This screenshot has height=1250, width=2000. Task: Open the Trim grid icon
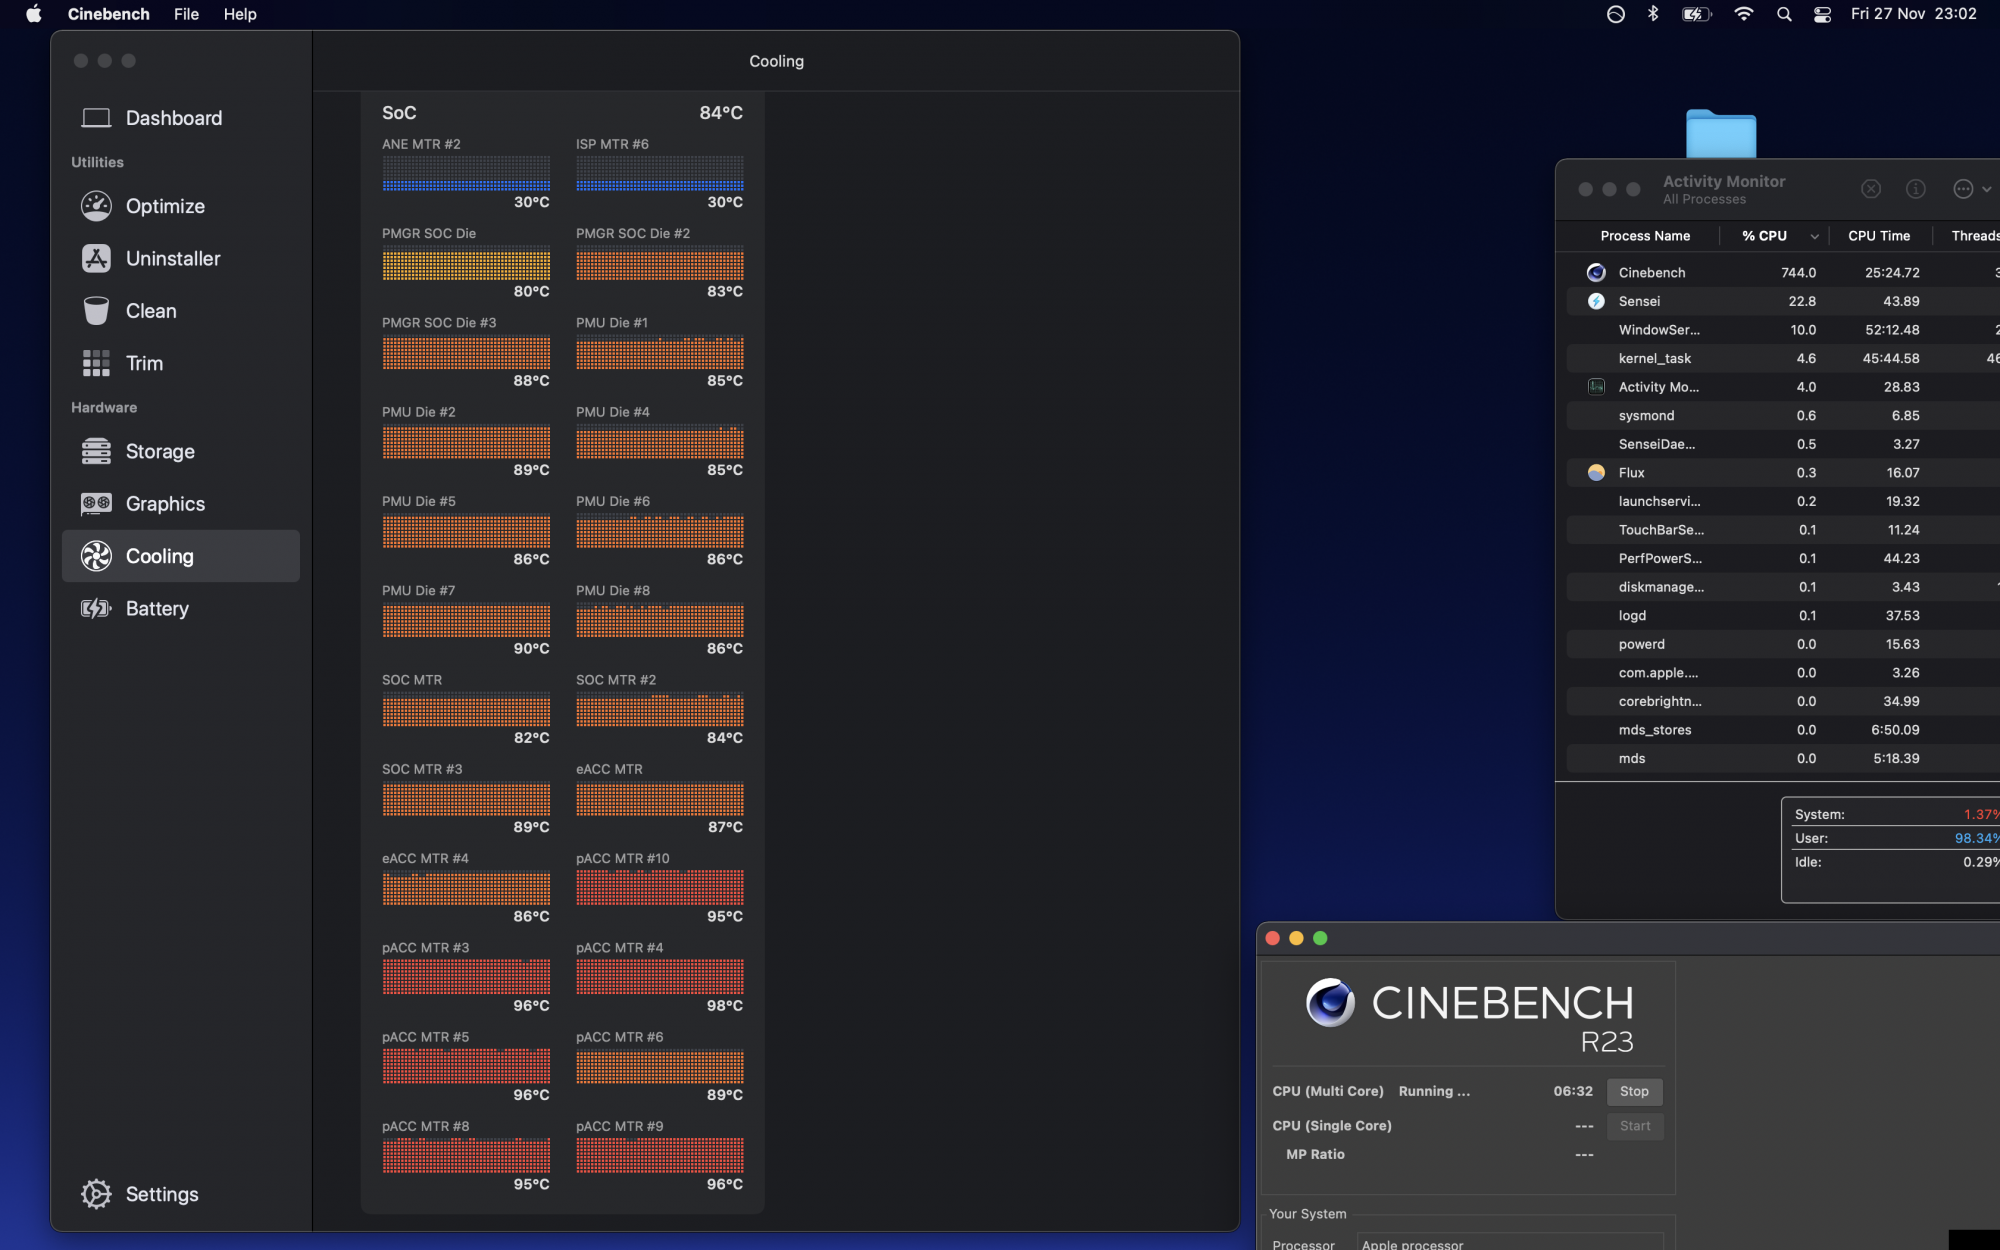[x=96, y=363]
